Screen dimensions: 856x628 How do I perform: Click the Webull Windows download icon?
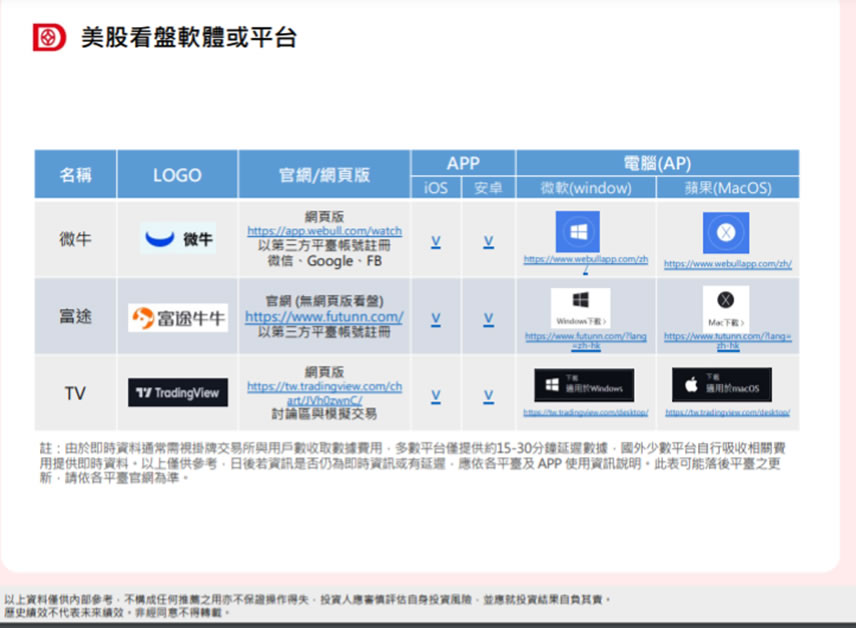[x=578, y=232]
